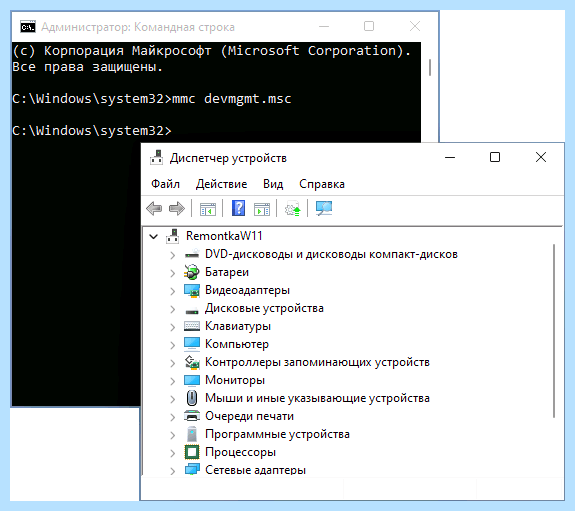Select the Видеоадаптеры label
Image resolution: width=575 pixels, height=511 pixels.
click(x=247, y=290)
